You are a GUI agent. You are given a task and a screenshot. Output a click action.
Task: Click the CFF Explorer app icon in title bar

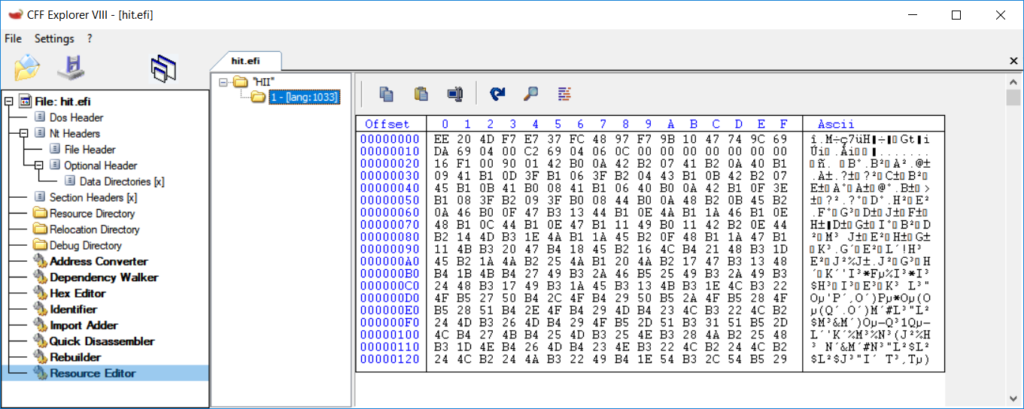[x=14, y=15]
